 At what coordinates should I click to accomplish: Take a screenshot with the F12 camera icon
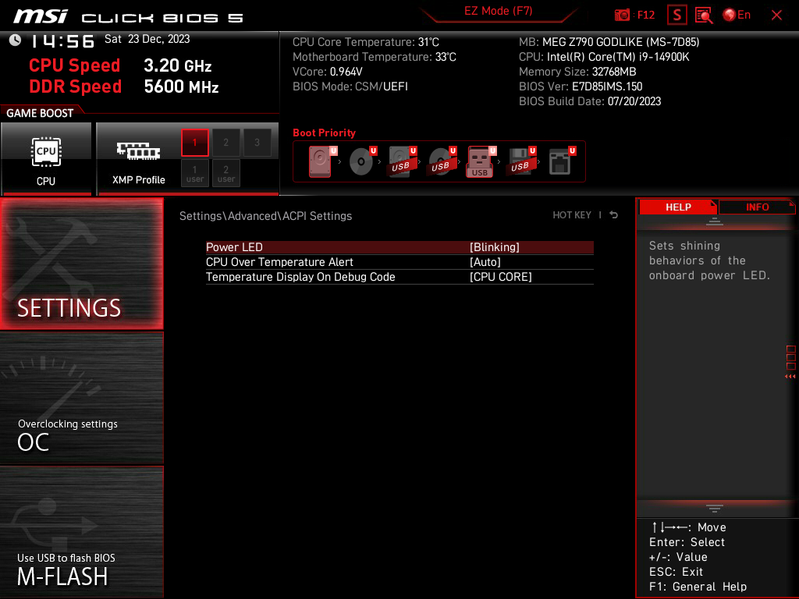tap(634, 15)
